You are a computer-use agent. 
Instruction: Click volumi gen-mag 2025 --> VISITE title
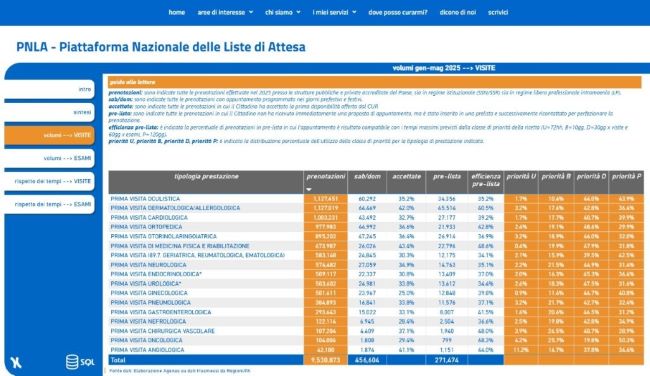coord(444,68)
